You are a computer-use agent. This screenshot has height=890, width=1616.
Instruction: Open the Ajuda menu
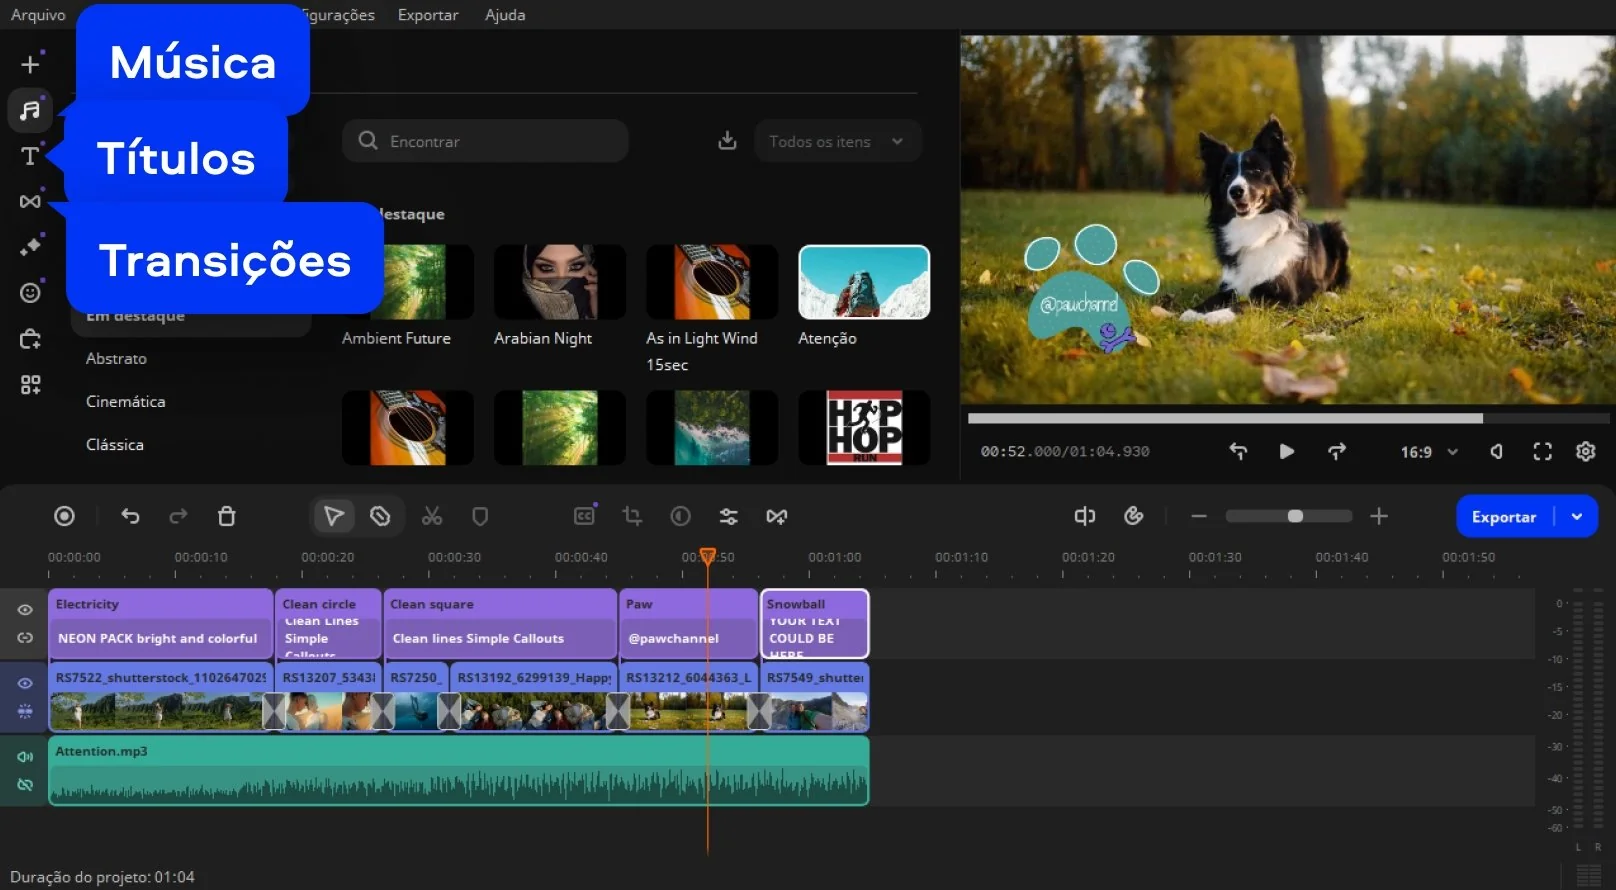click(x=505, y=15)
